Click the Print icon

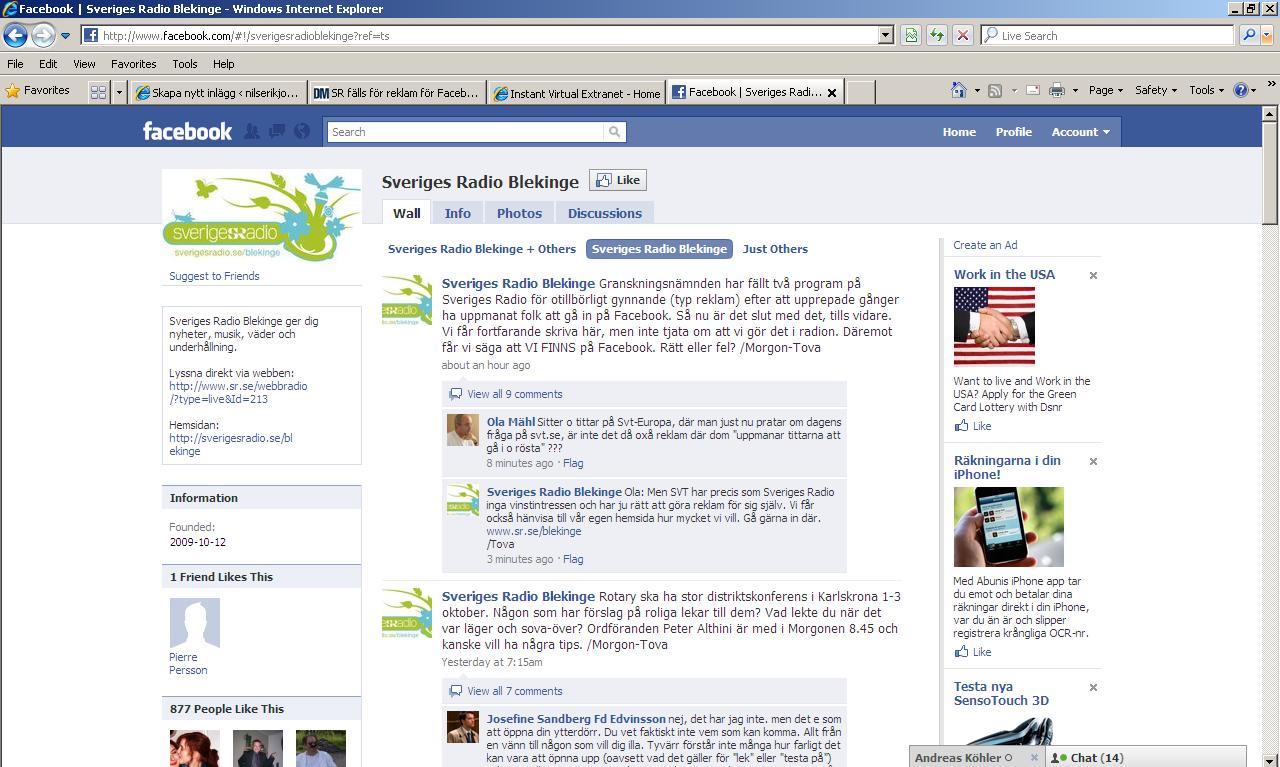click(1056, 90)
